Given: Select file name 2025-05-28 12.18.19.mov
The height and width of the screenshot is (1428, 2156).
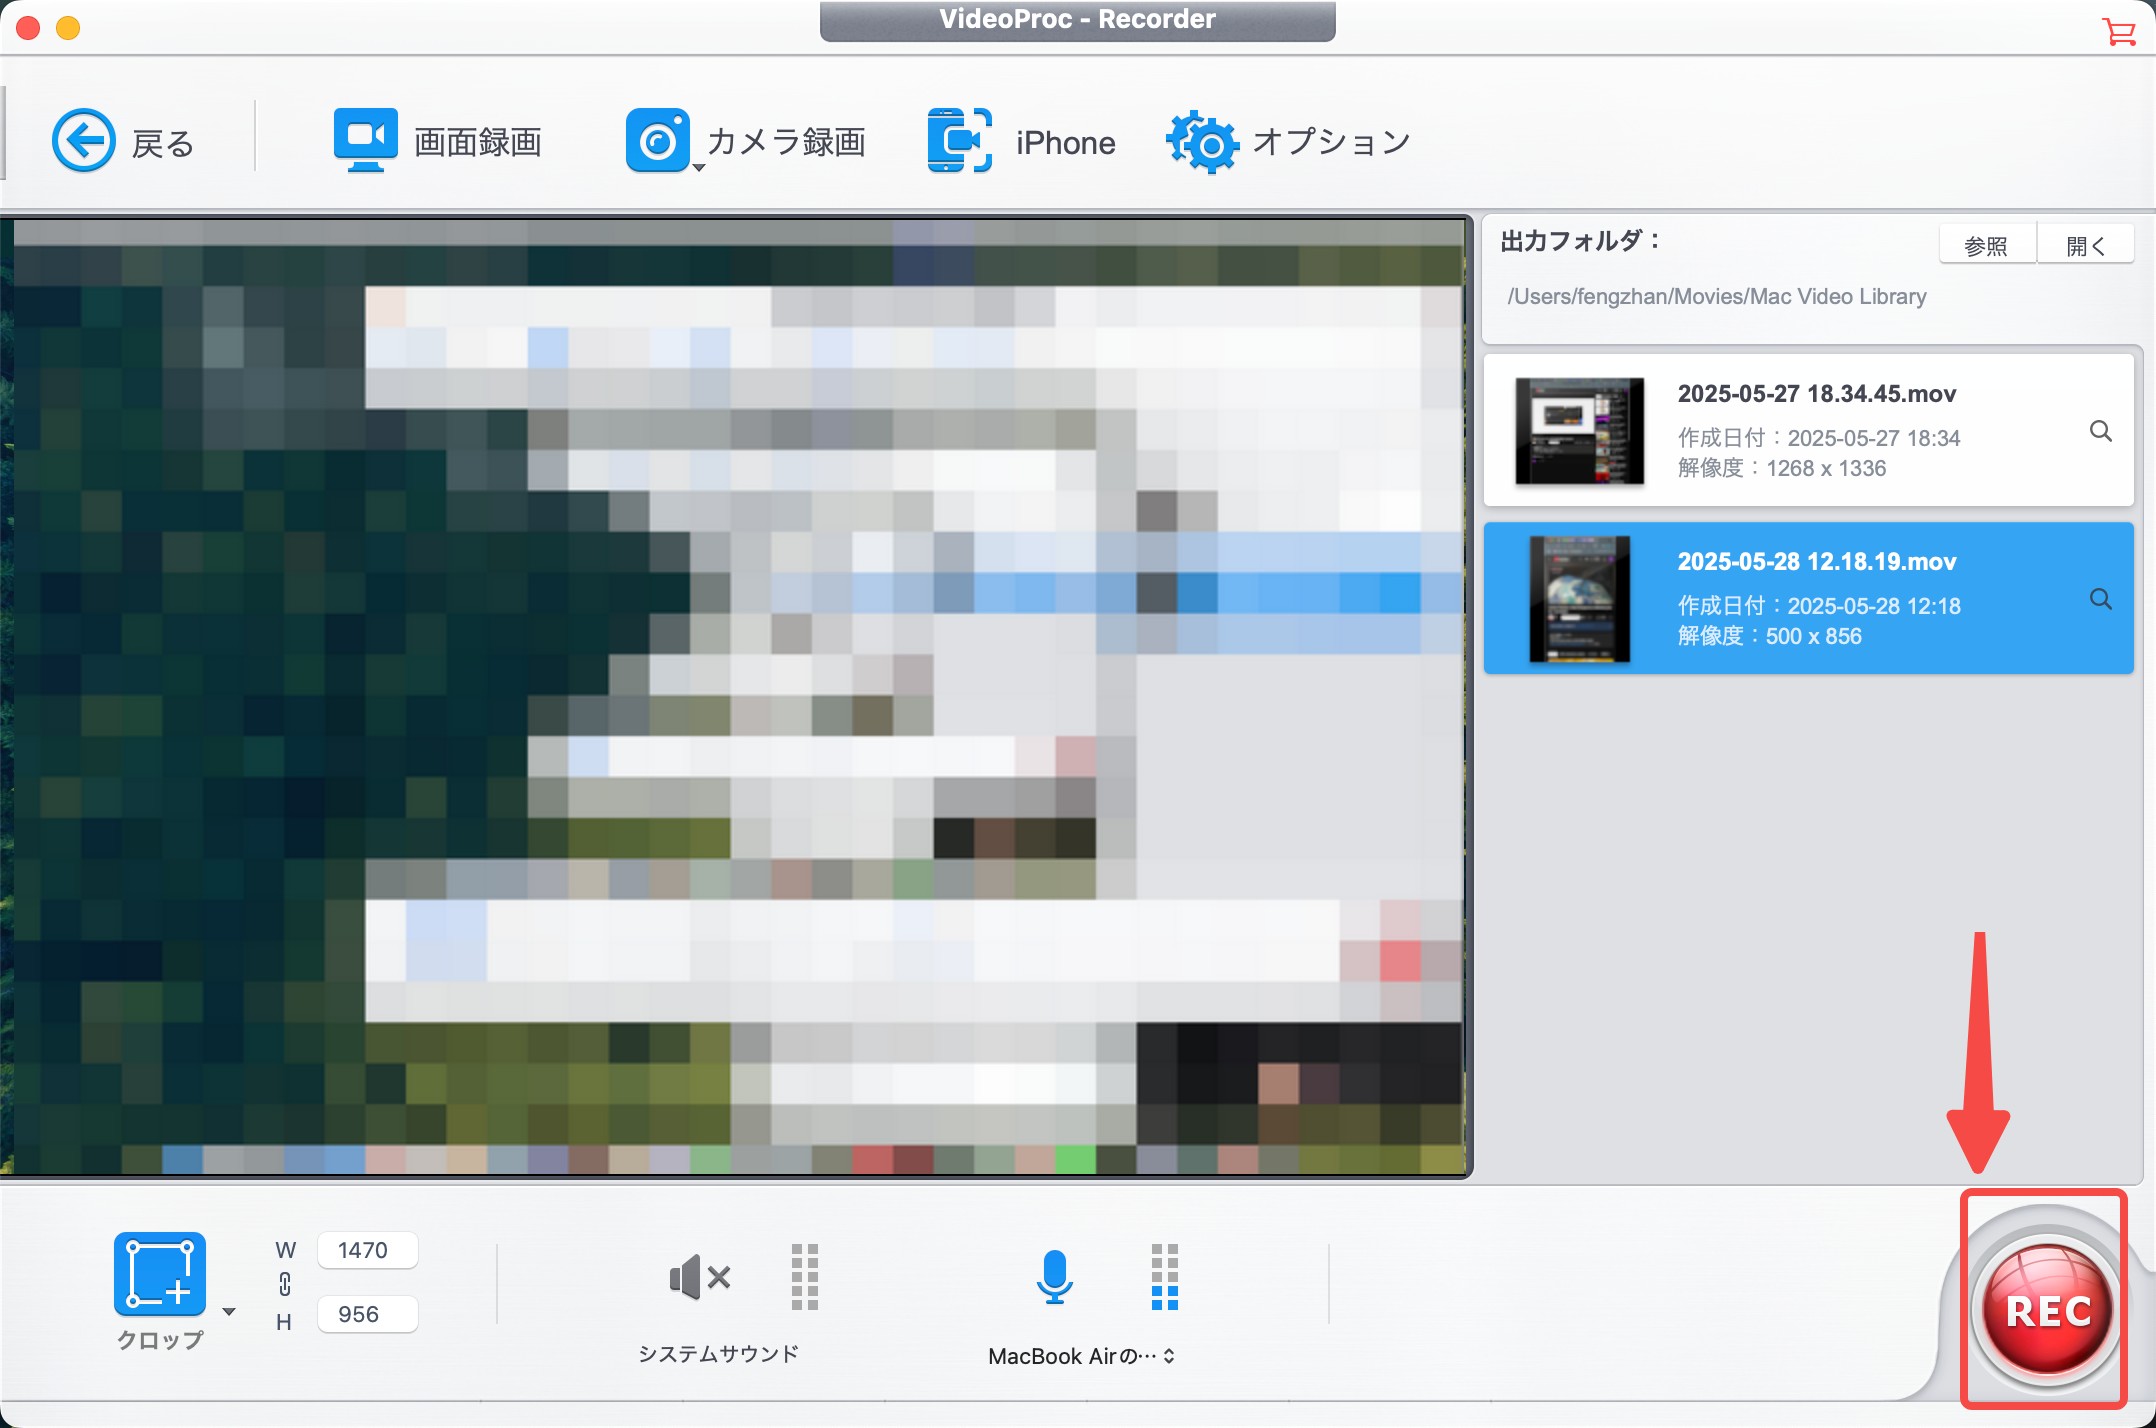Looking at the screenshot, I should (x=1816, y=562).
